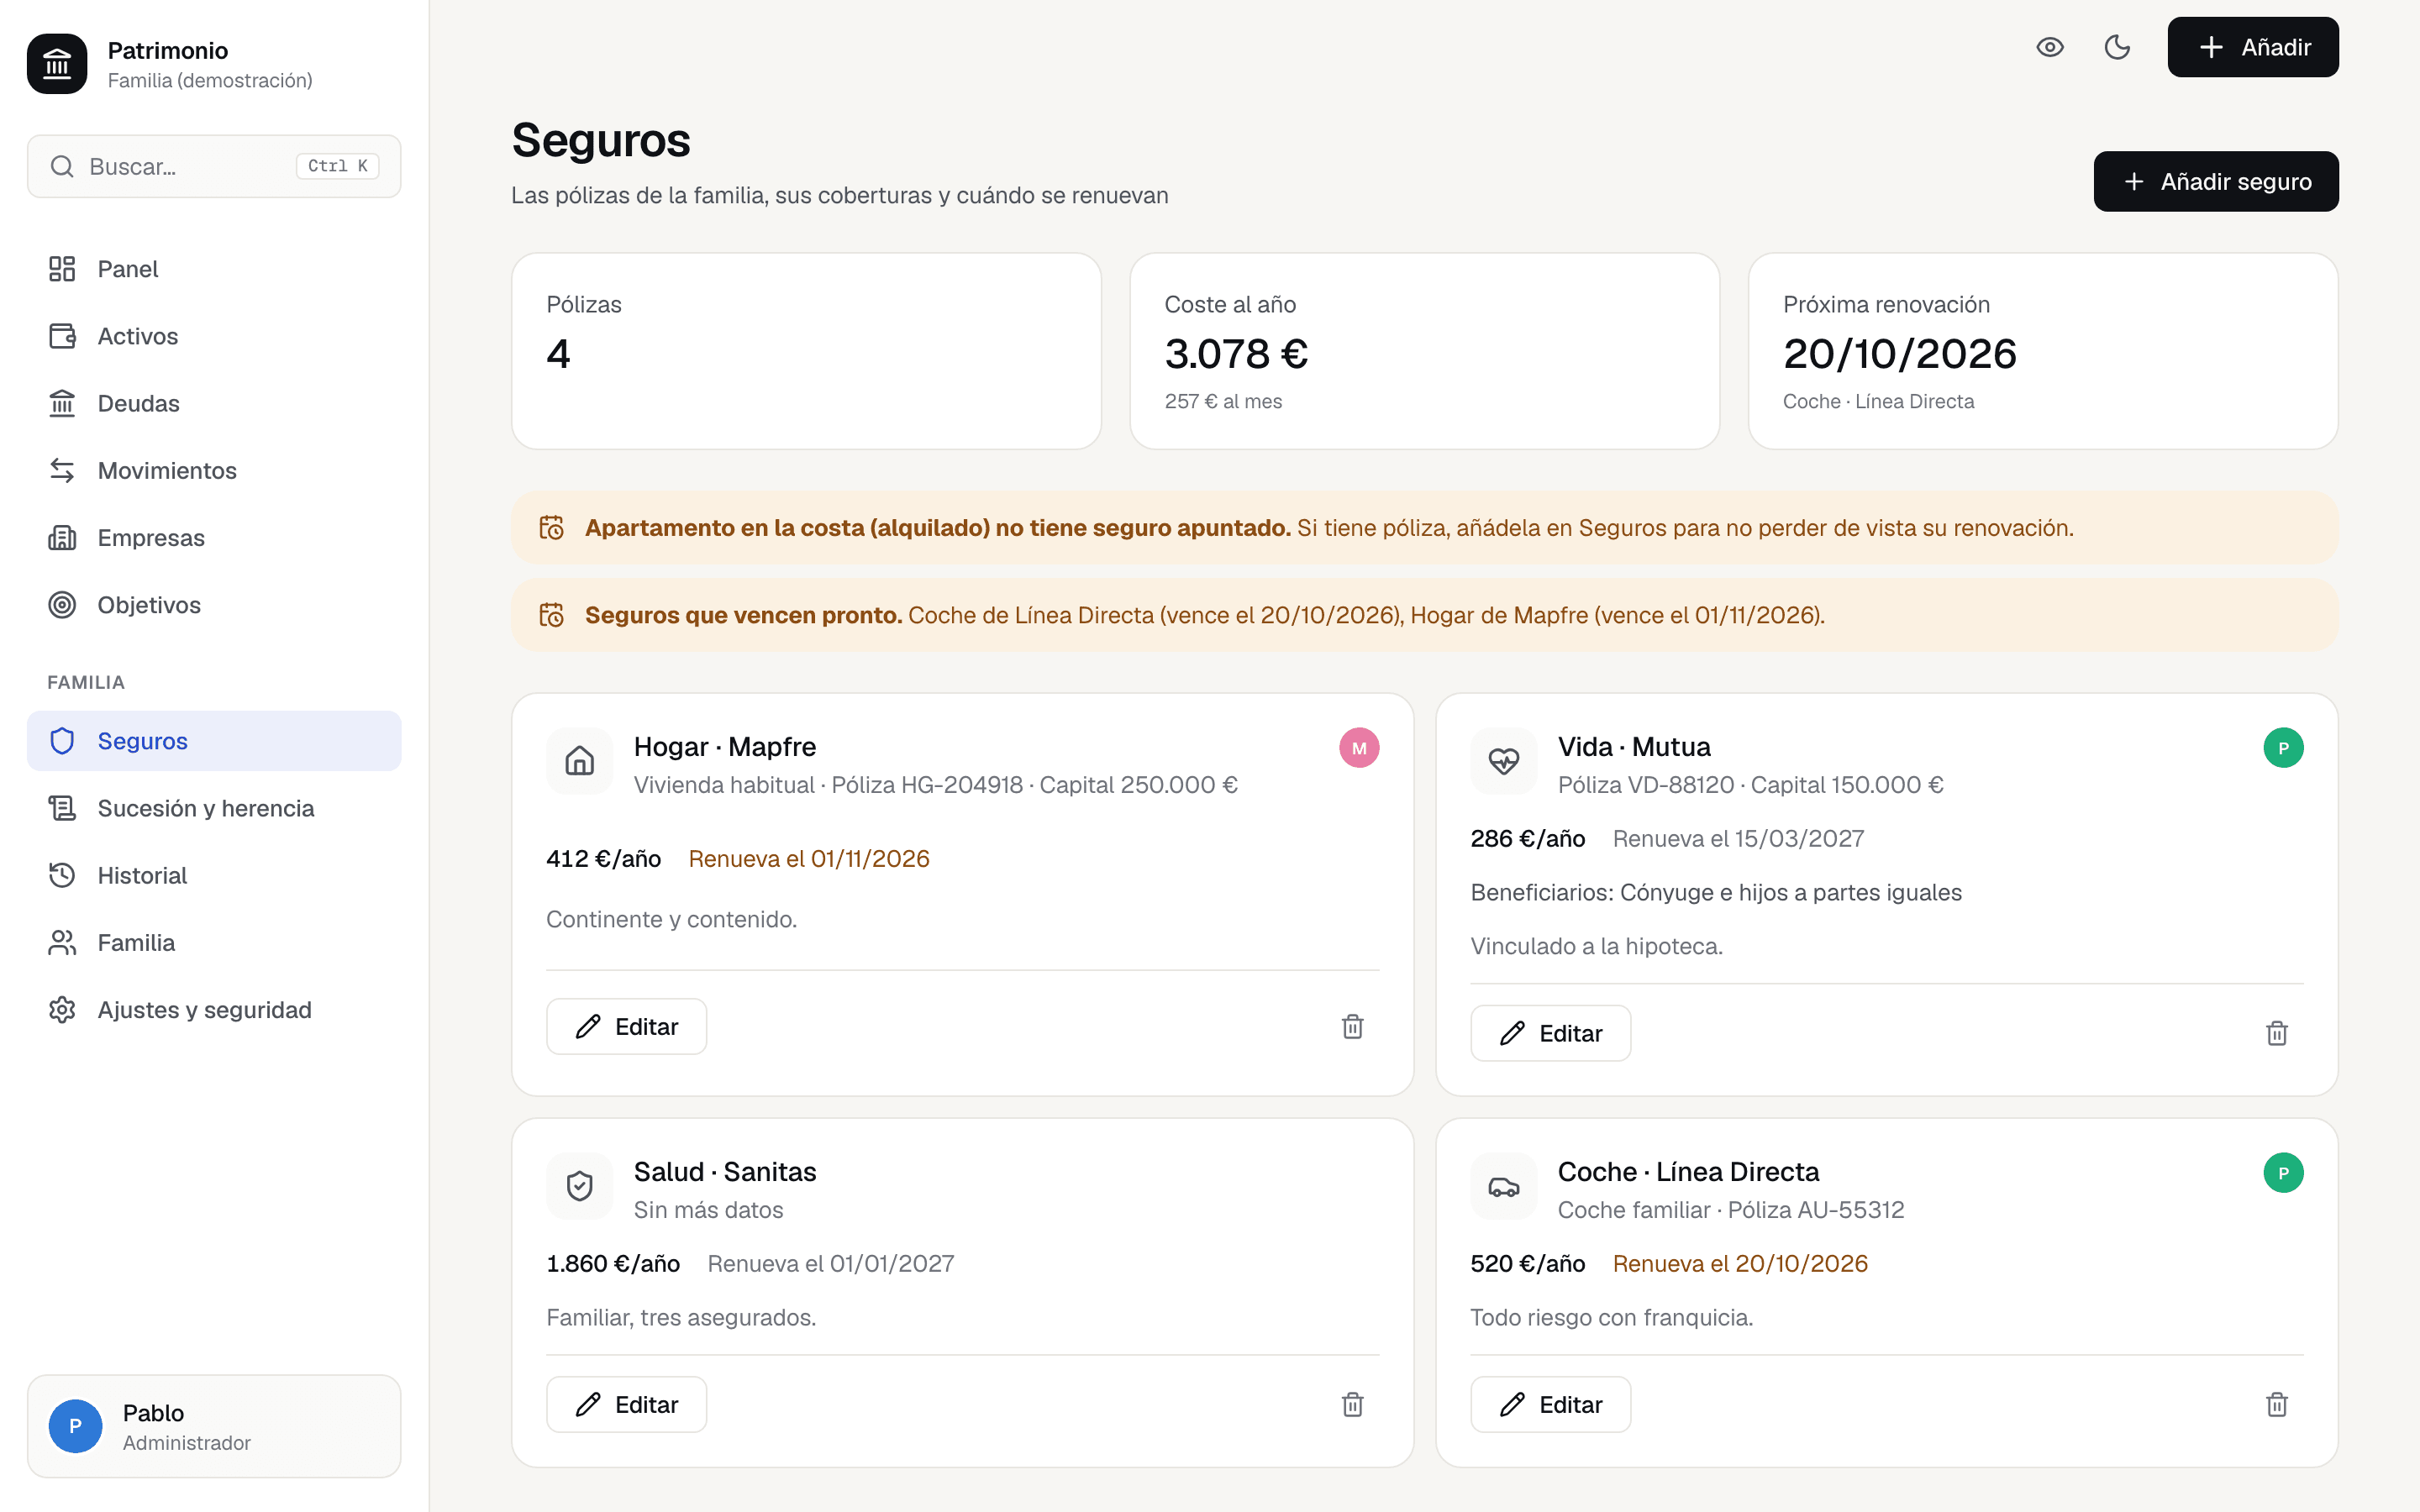The height and width of the screenshot is (1512, 2420).
Task: Click the Añadir seguro button
Action: tap(2216, 181)
